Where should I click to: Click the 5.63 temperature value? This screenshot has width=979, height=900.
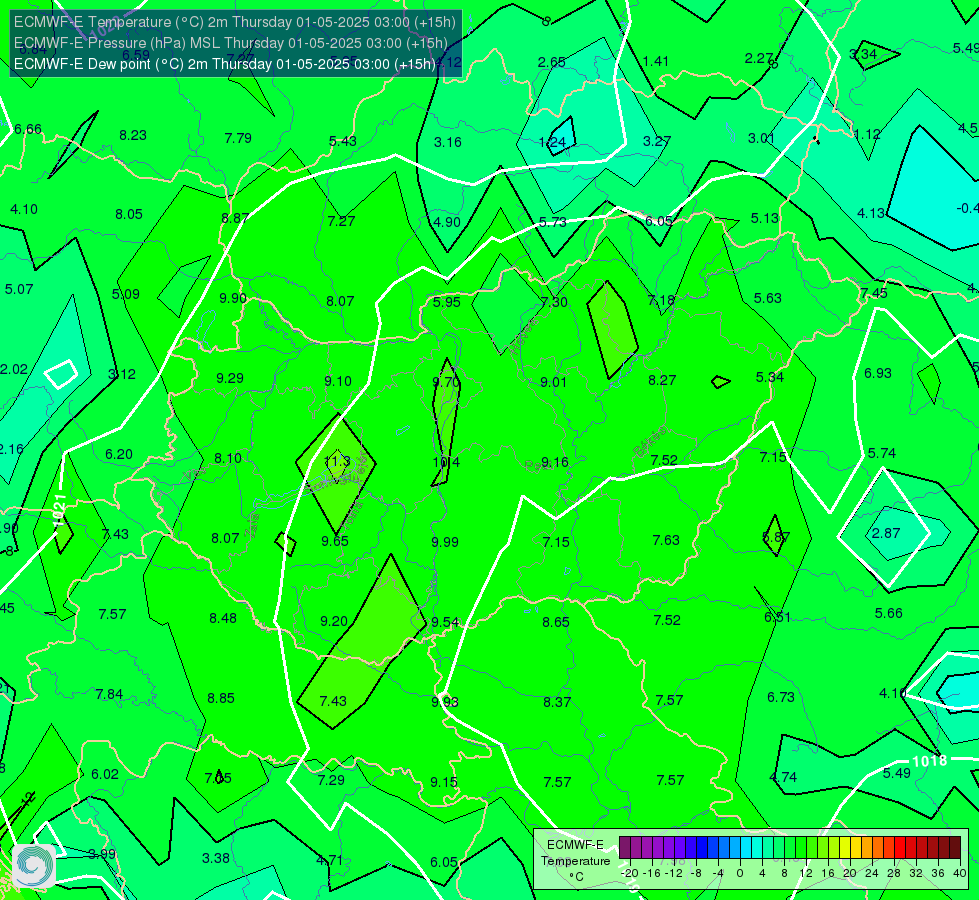point(768,299)
